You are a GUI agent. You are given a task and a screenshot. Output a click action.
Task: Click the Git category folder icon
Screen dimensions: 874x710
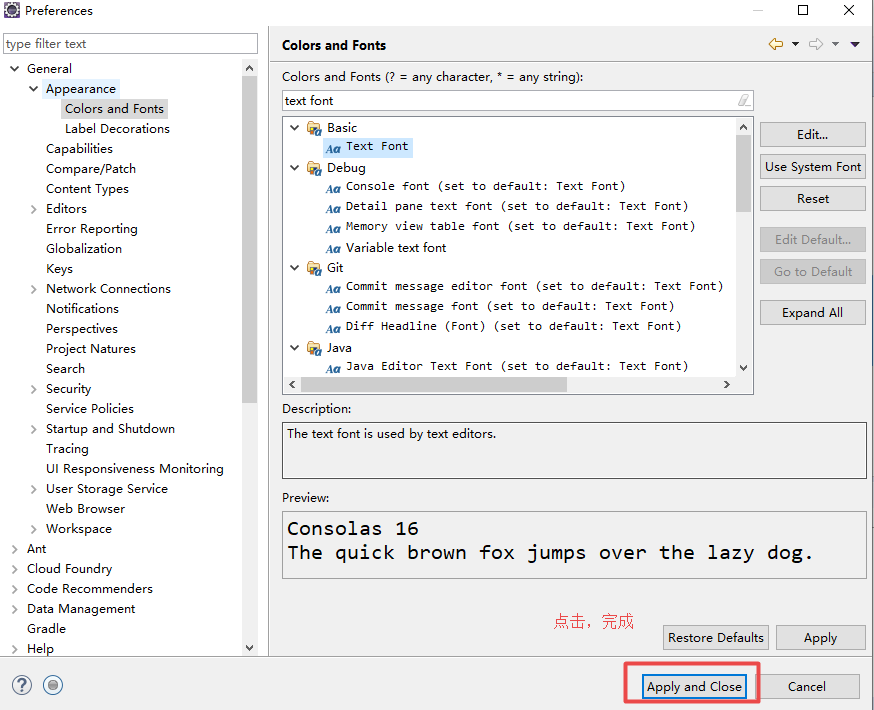click(x=314, y=269)
